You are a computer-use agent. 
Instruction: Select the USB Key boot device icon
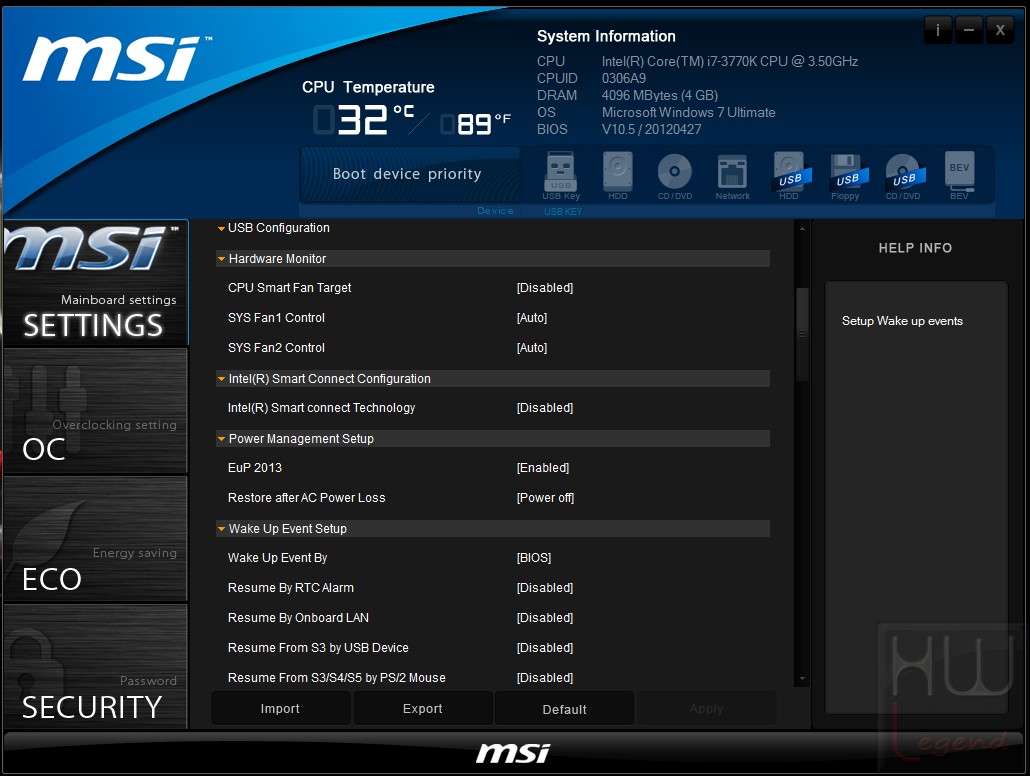click(561, 175)
